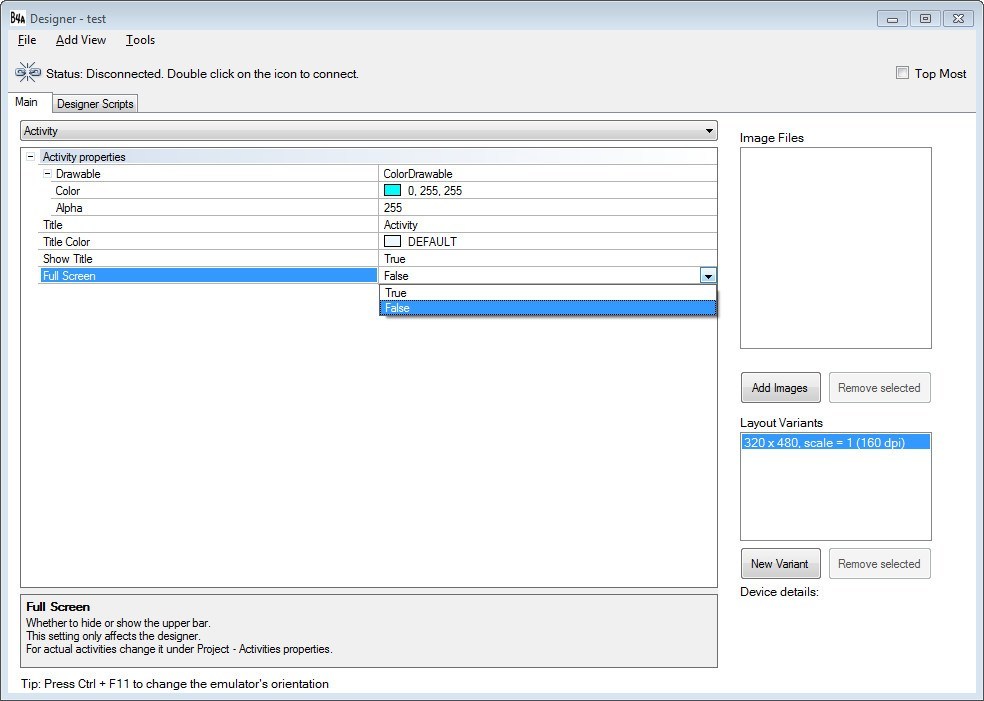
Task: Click Remove selected under Layout Variants
Action: [879, 563]
